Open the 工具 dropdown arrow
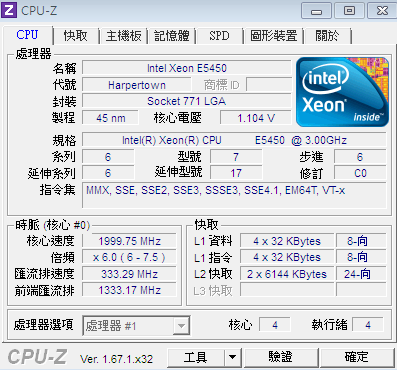Image resolution: width=397 pixels, height=370 pixels. (232, 358)
